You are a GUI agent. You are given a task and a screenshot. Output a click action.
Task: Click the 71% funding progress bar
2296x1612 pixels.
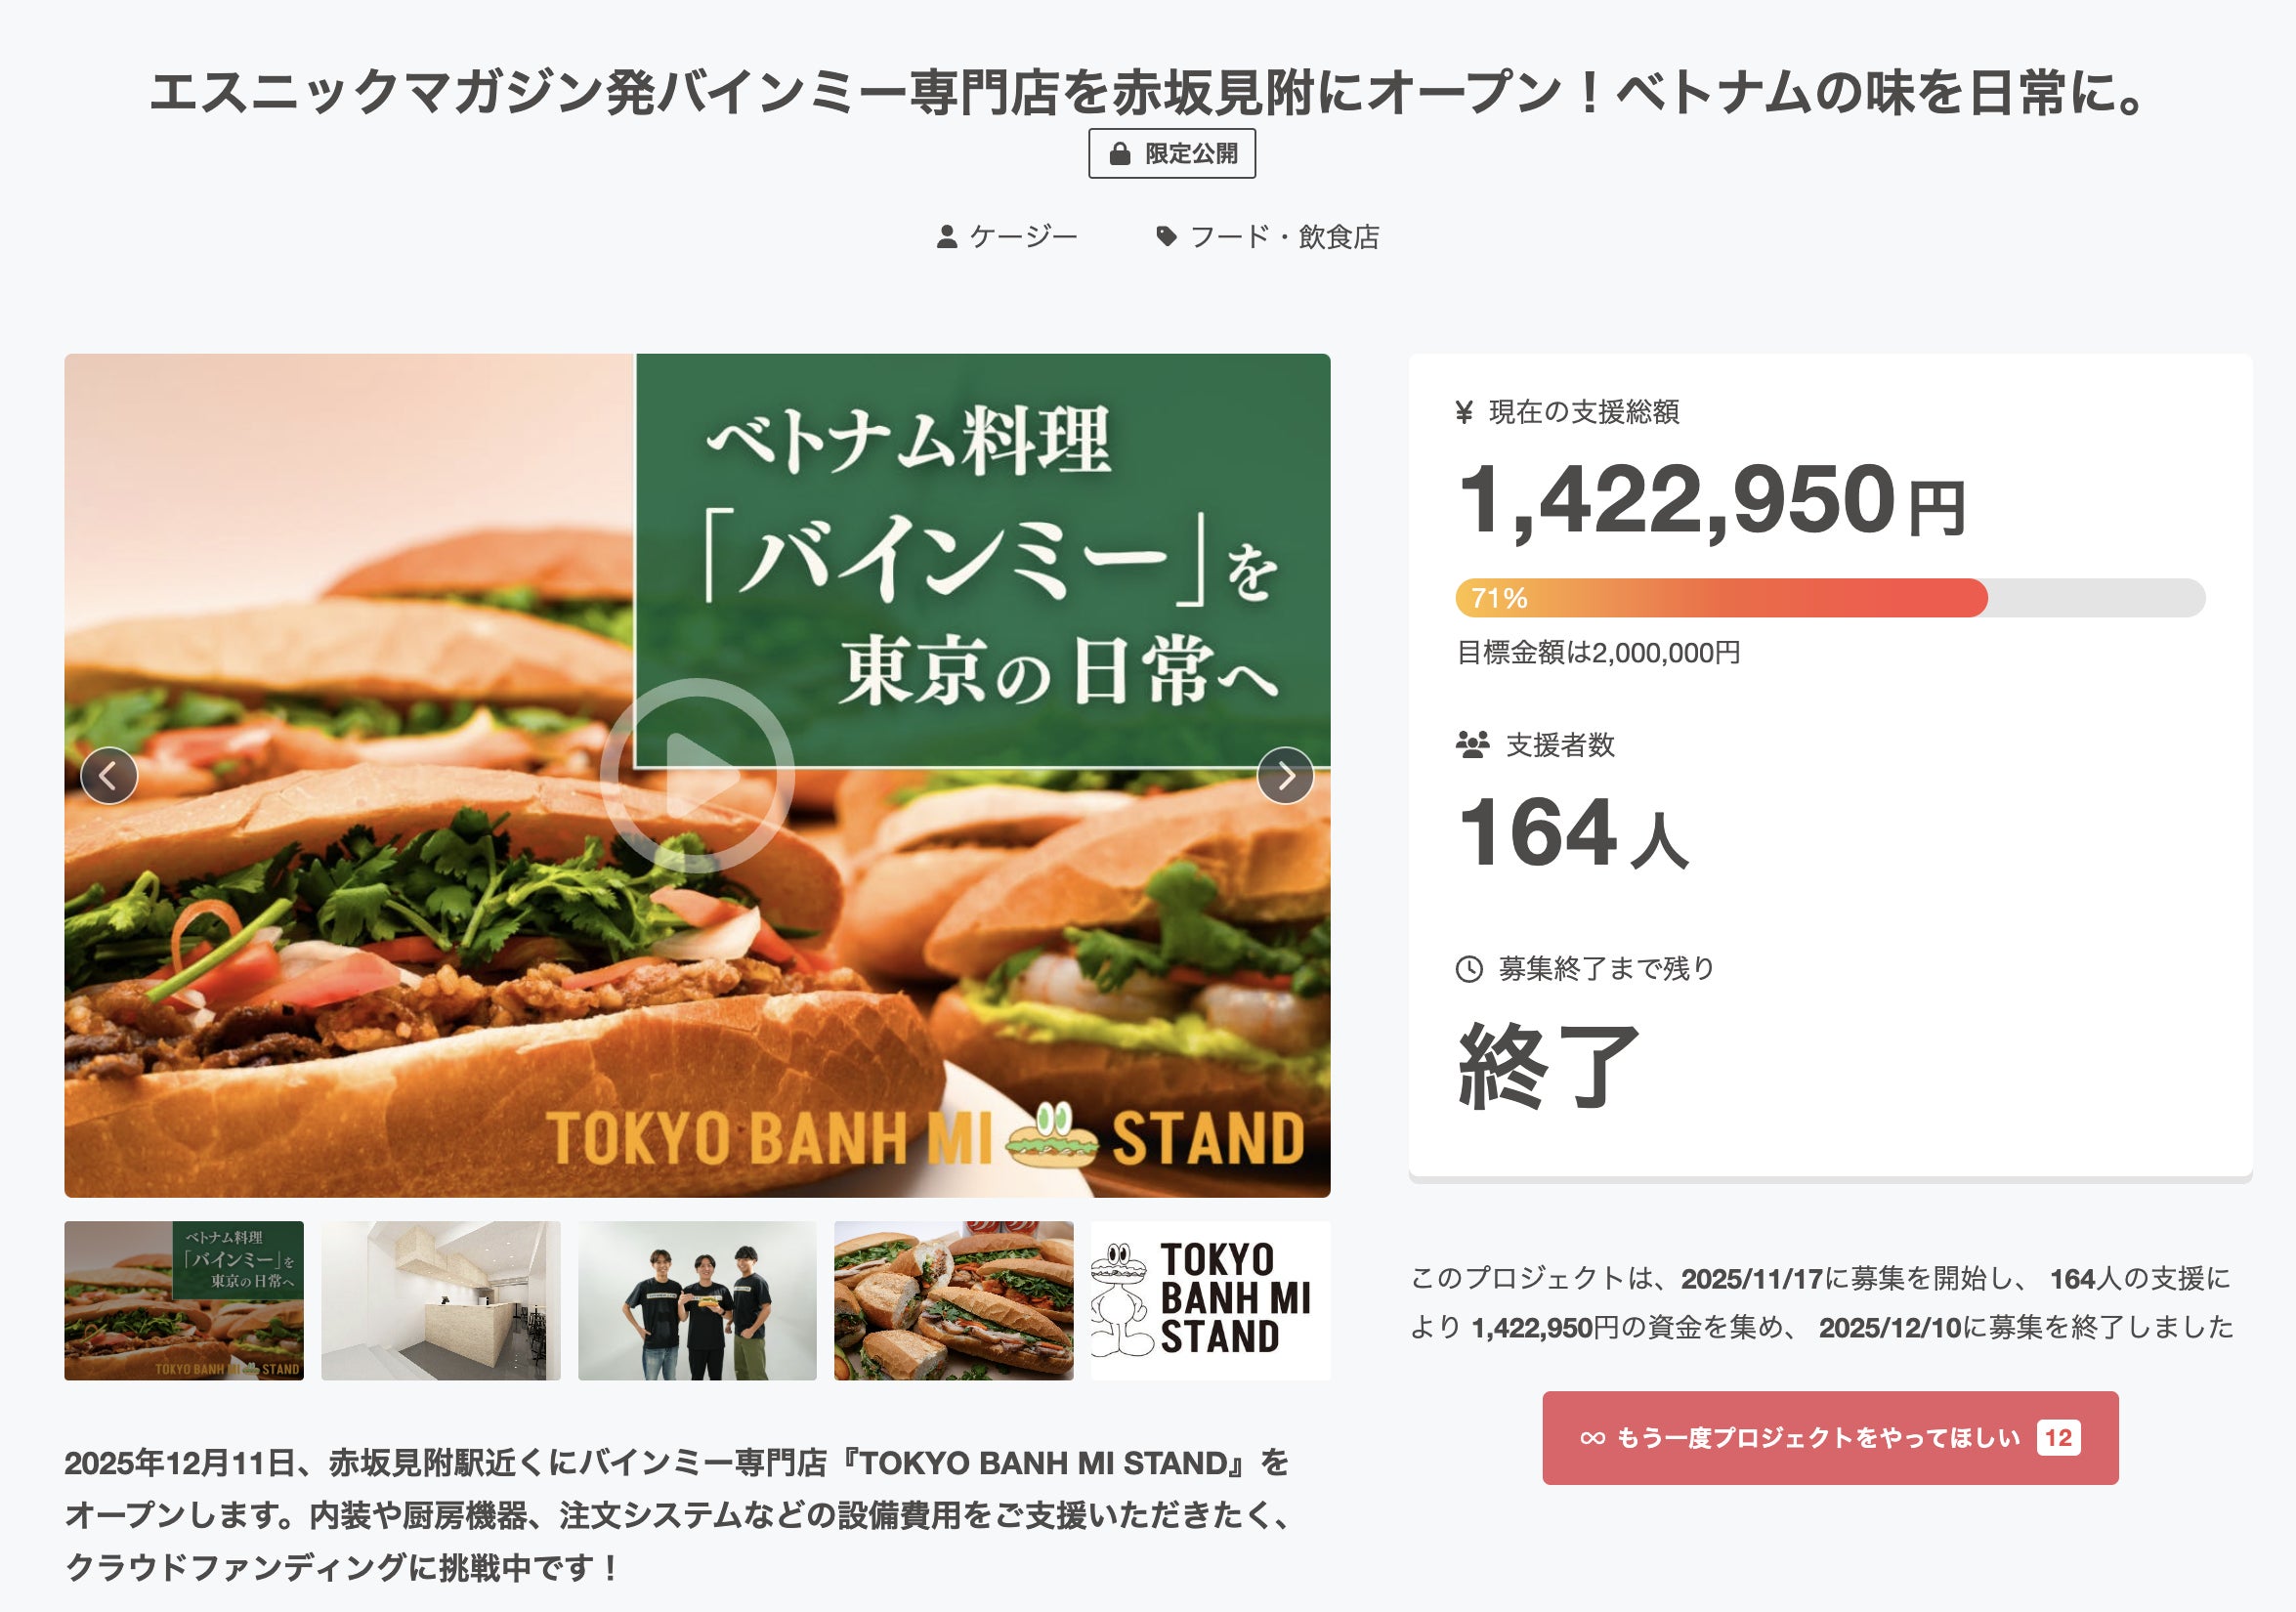1830,598
